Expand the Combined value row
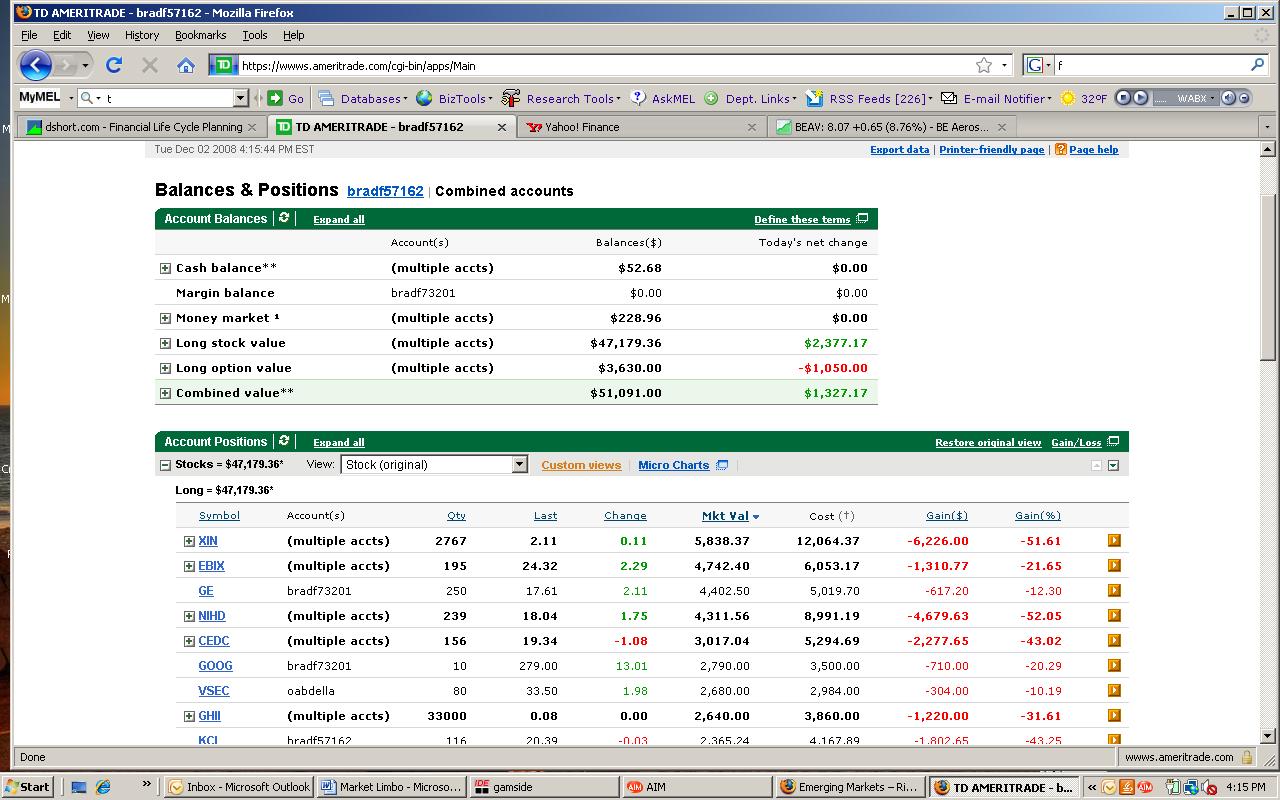The image size is (1280, 800). point(165,393)
